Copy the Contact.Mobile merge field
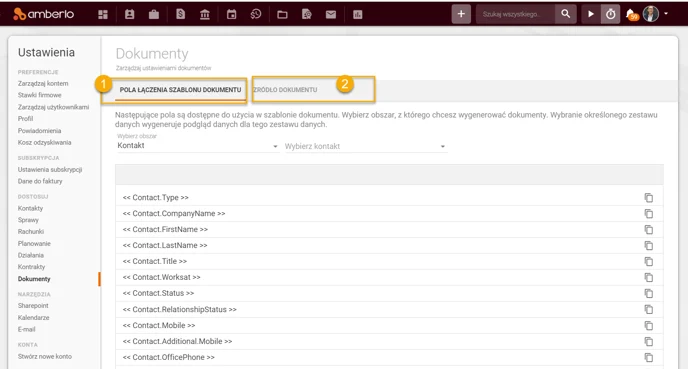 tap(649, 326)
